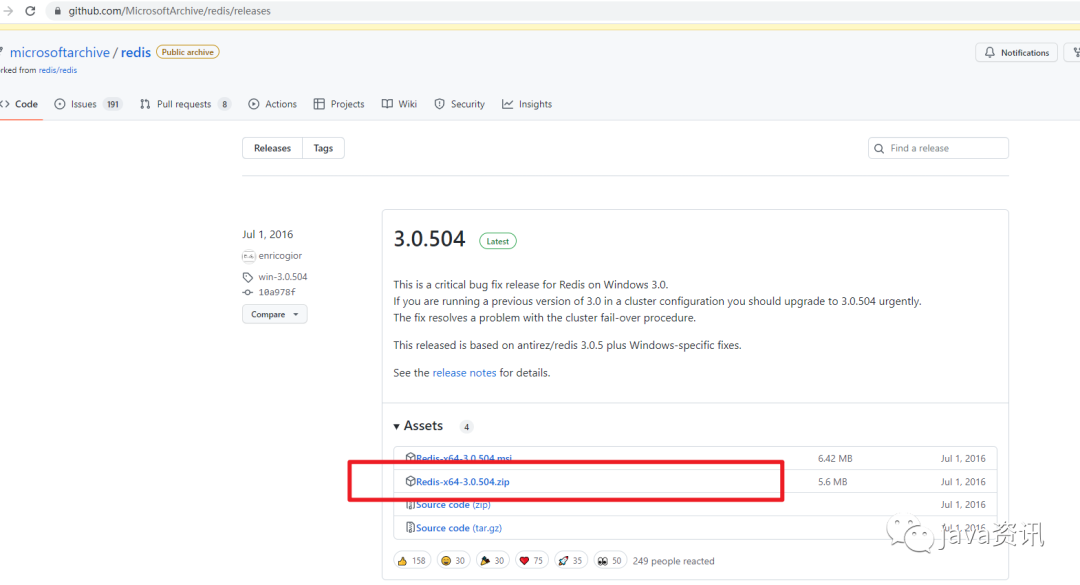This screenshot has height=585, width=1080.
Task: Collapse the Assets section triangle
Action: coord(397,427)
